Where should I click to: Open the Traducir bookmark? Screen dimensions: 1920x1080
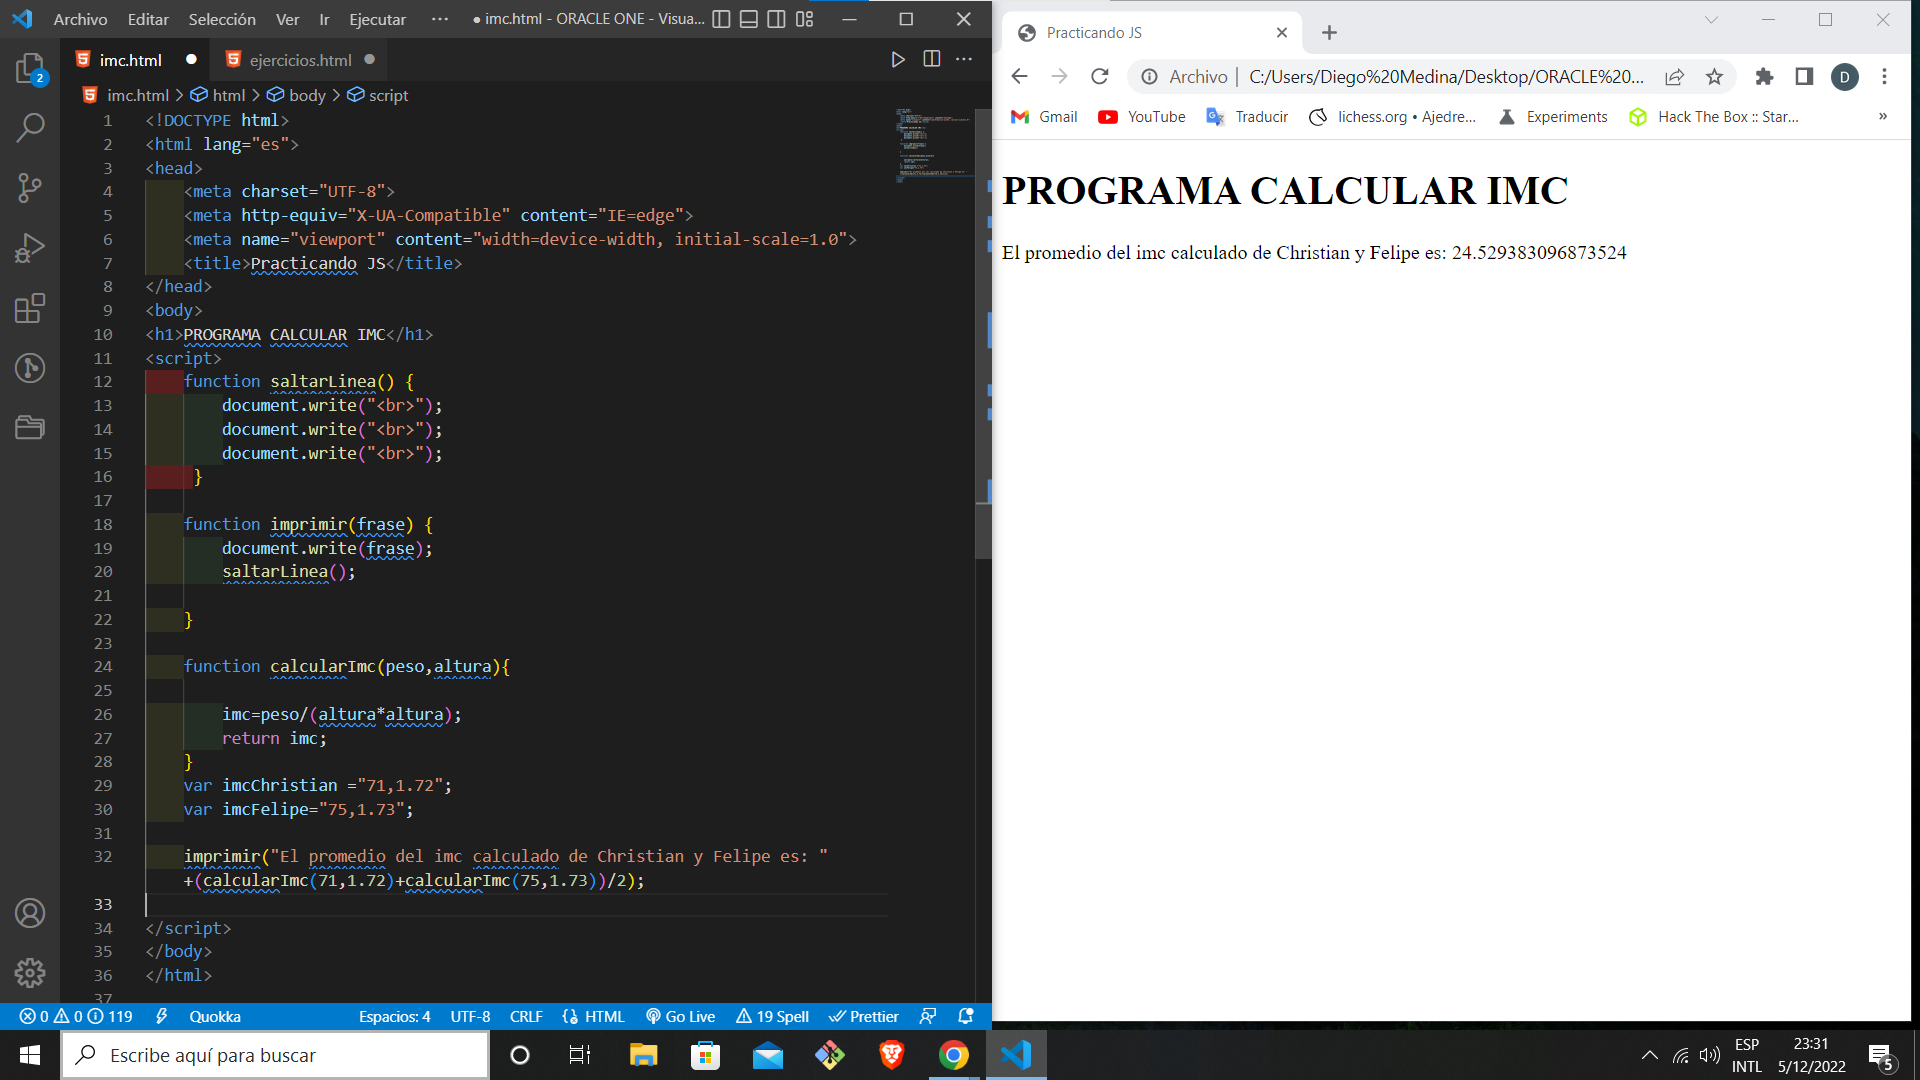pos(1247,117)
